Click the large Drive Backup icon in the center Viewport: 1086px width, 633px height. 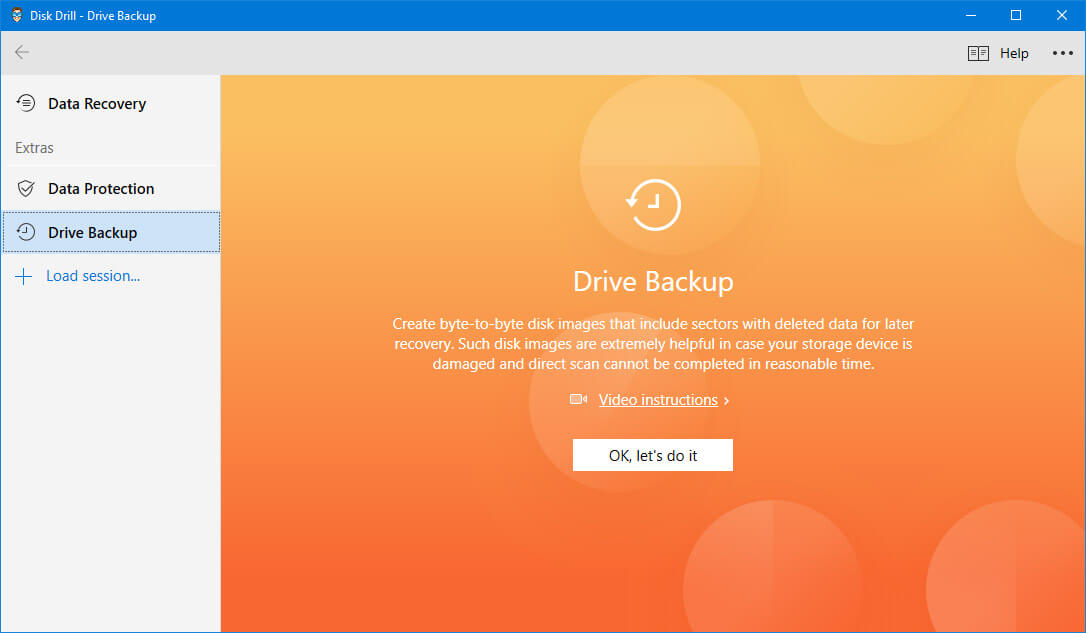click(x=653, y=205)
